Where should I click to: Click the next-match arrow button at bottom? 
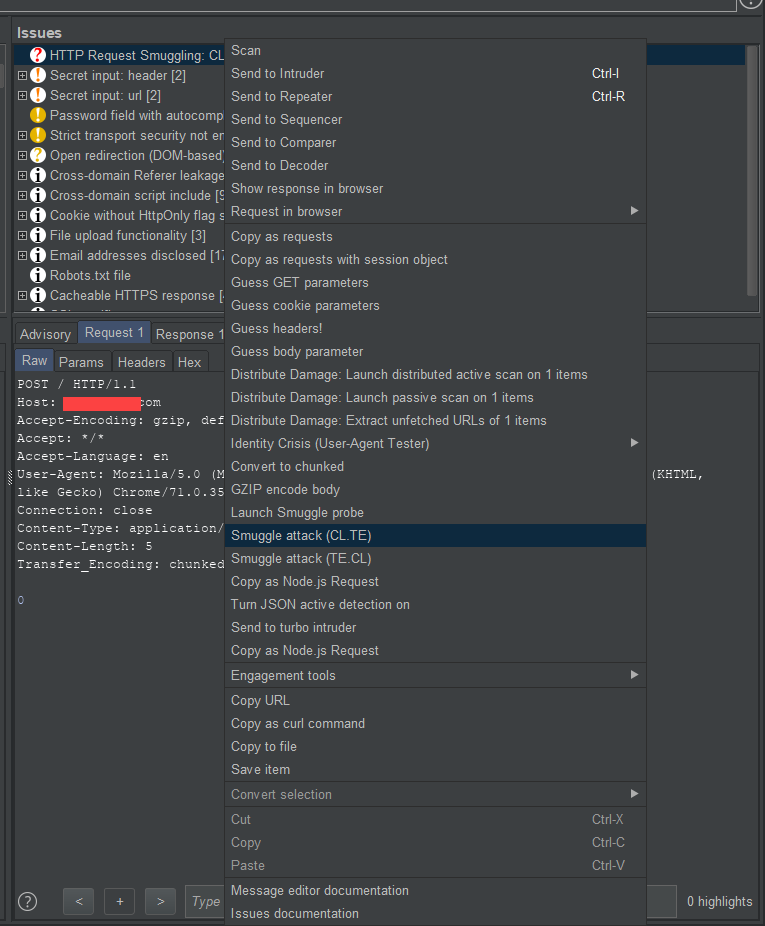tap(160, 901)
